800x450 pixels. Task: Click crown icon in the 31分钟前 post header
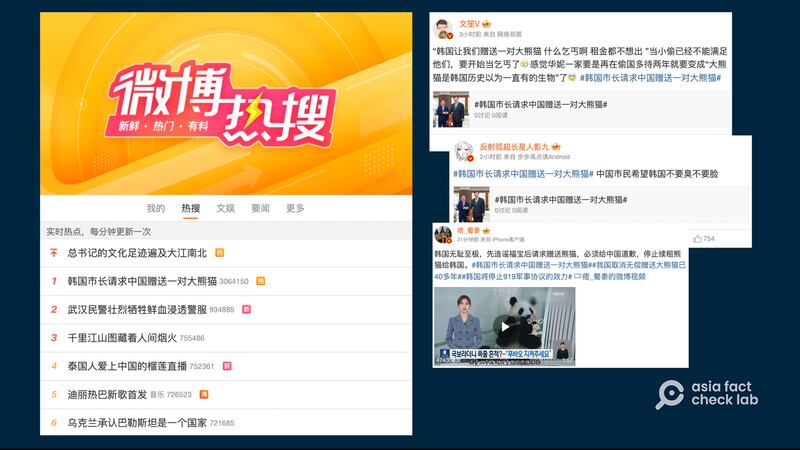486,231
